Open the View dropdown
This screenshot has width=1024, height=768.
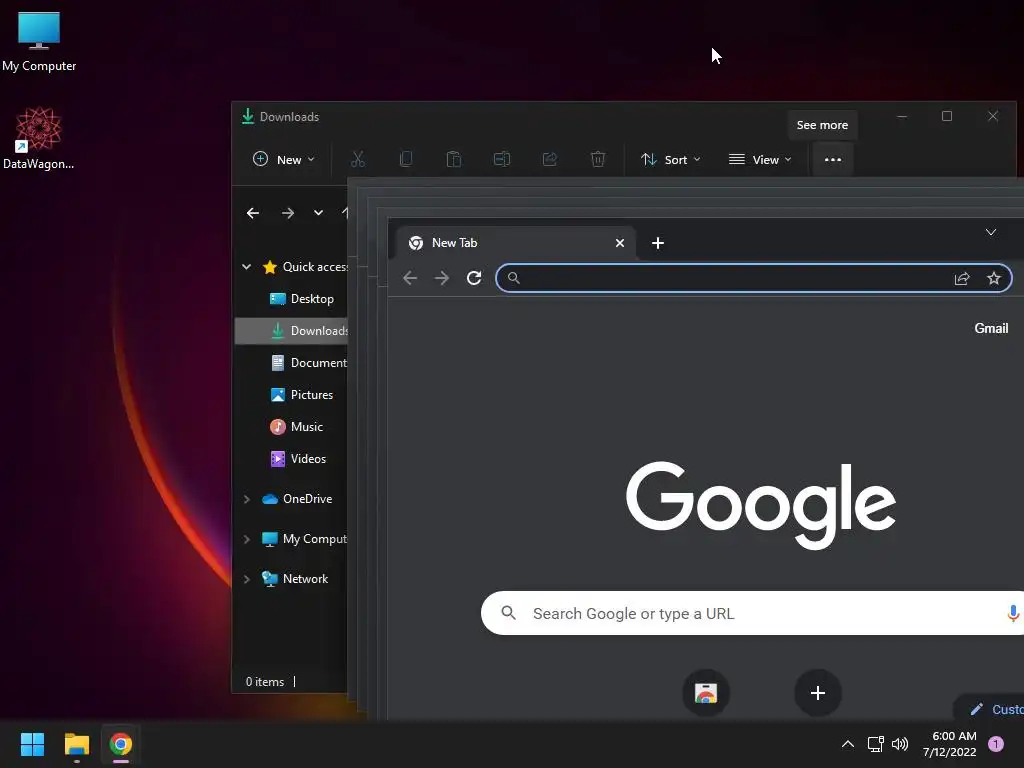click(x=760, y=159)
